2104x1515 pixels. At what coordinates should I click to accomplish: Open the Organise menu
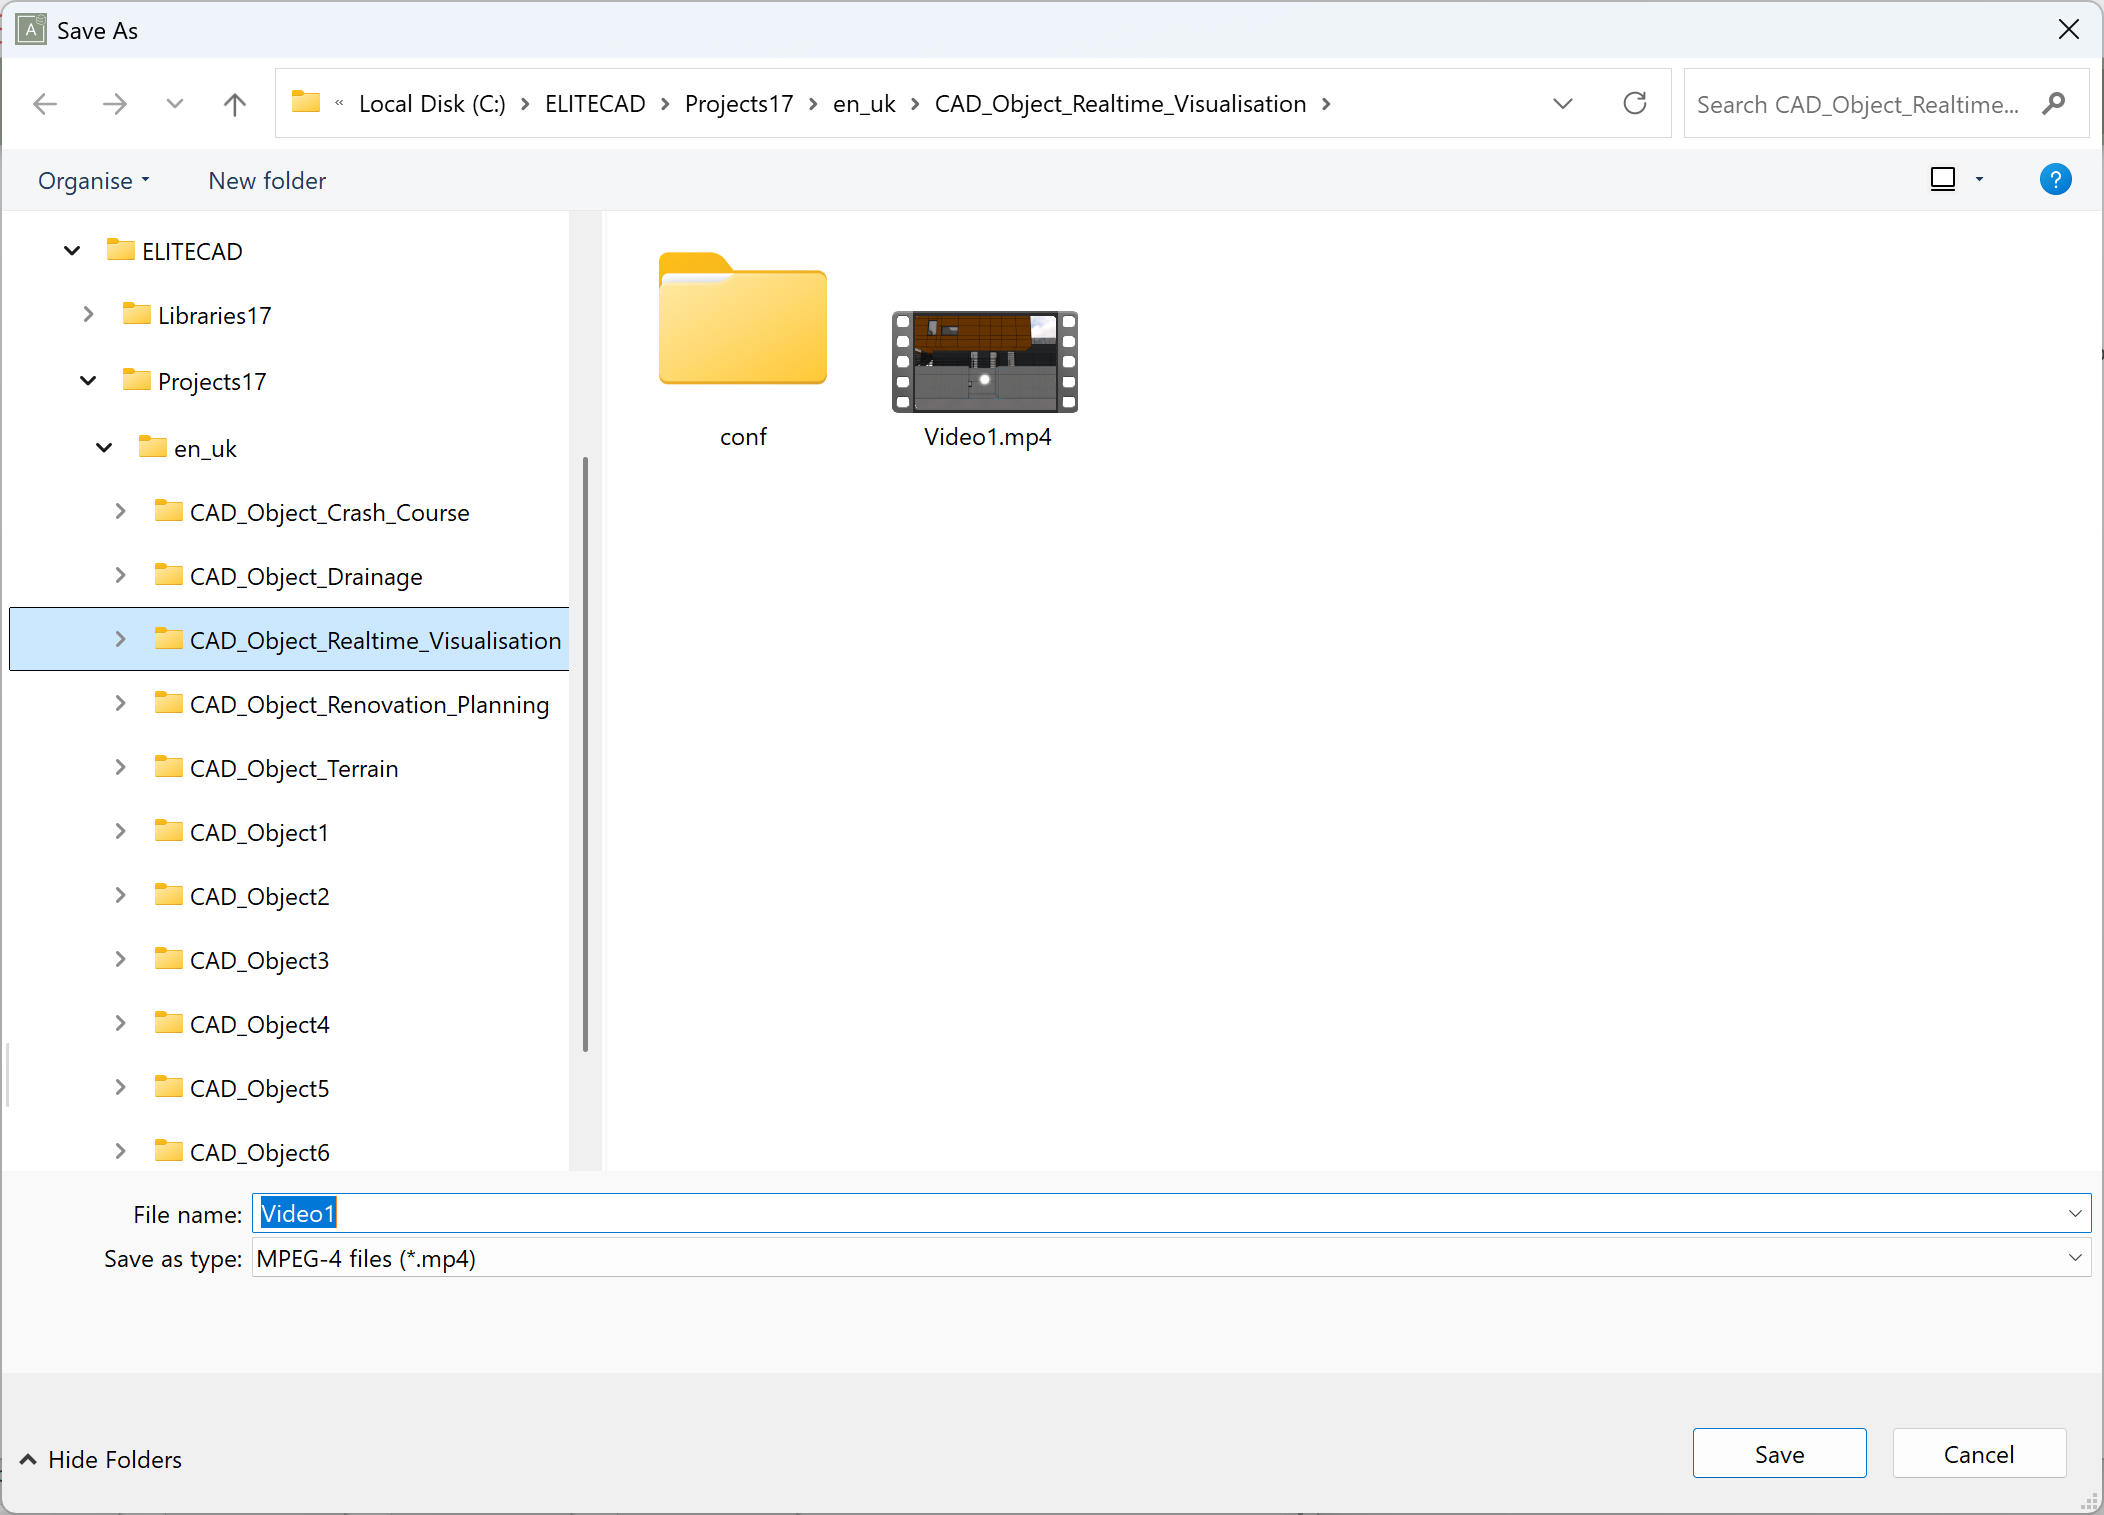point(93,181)
